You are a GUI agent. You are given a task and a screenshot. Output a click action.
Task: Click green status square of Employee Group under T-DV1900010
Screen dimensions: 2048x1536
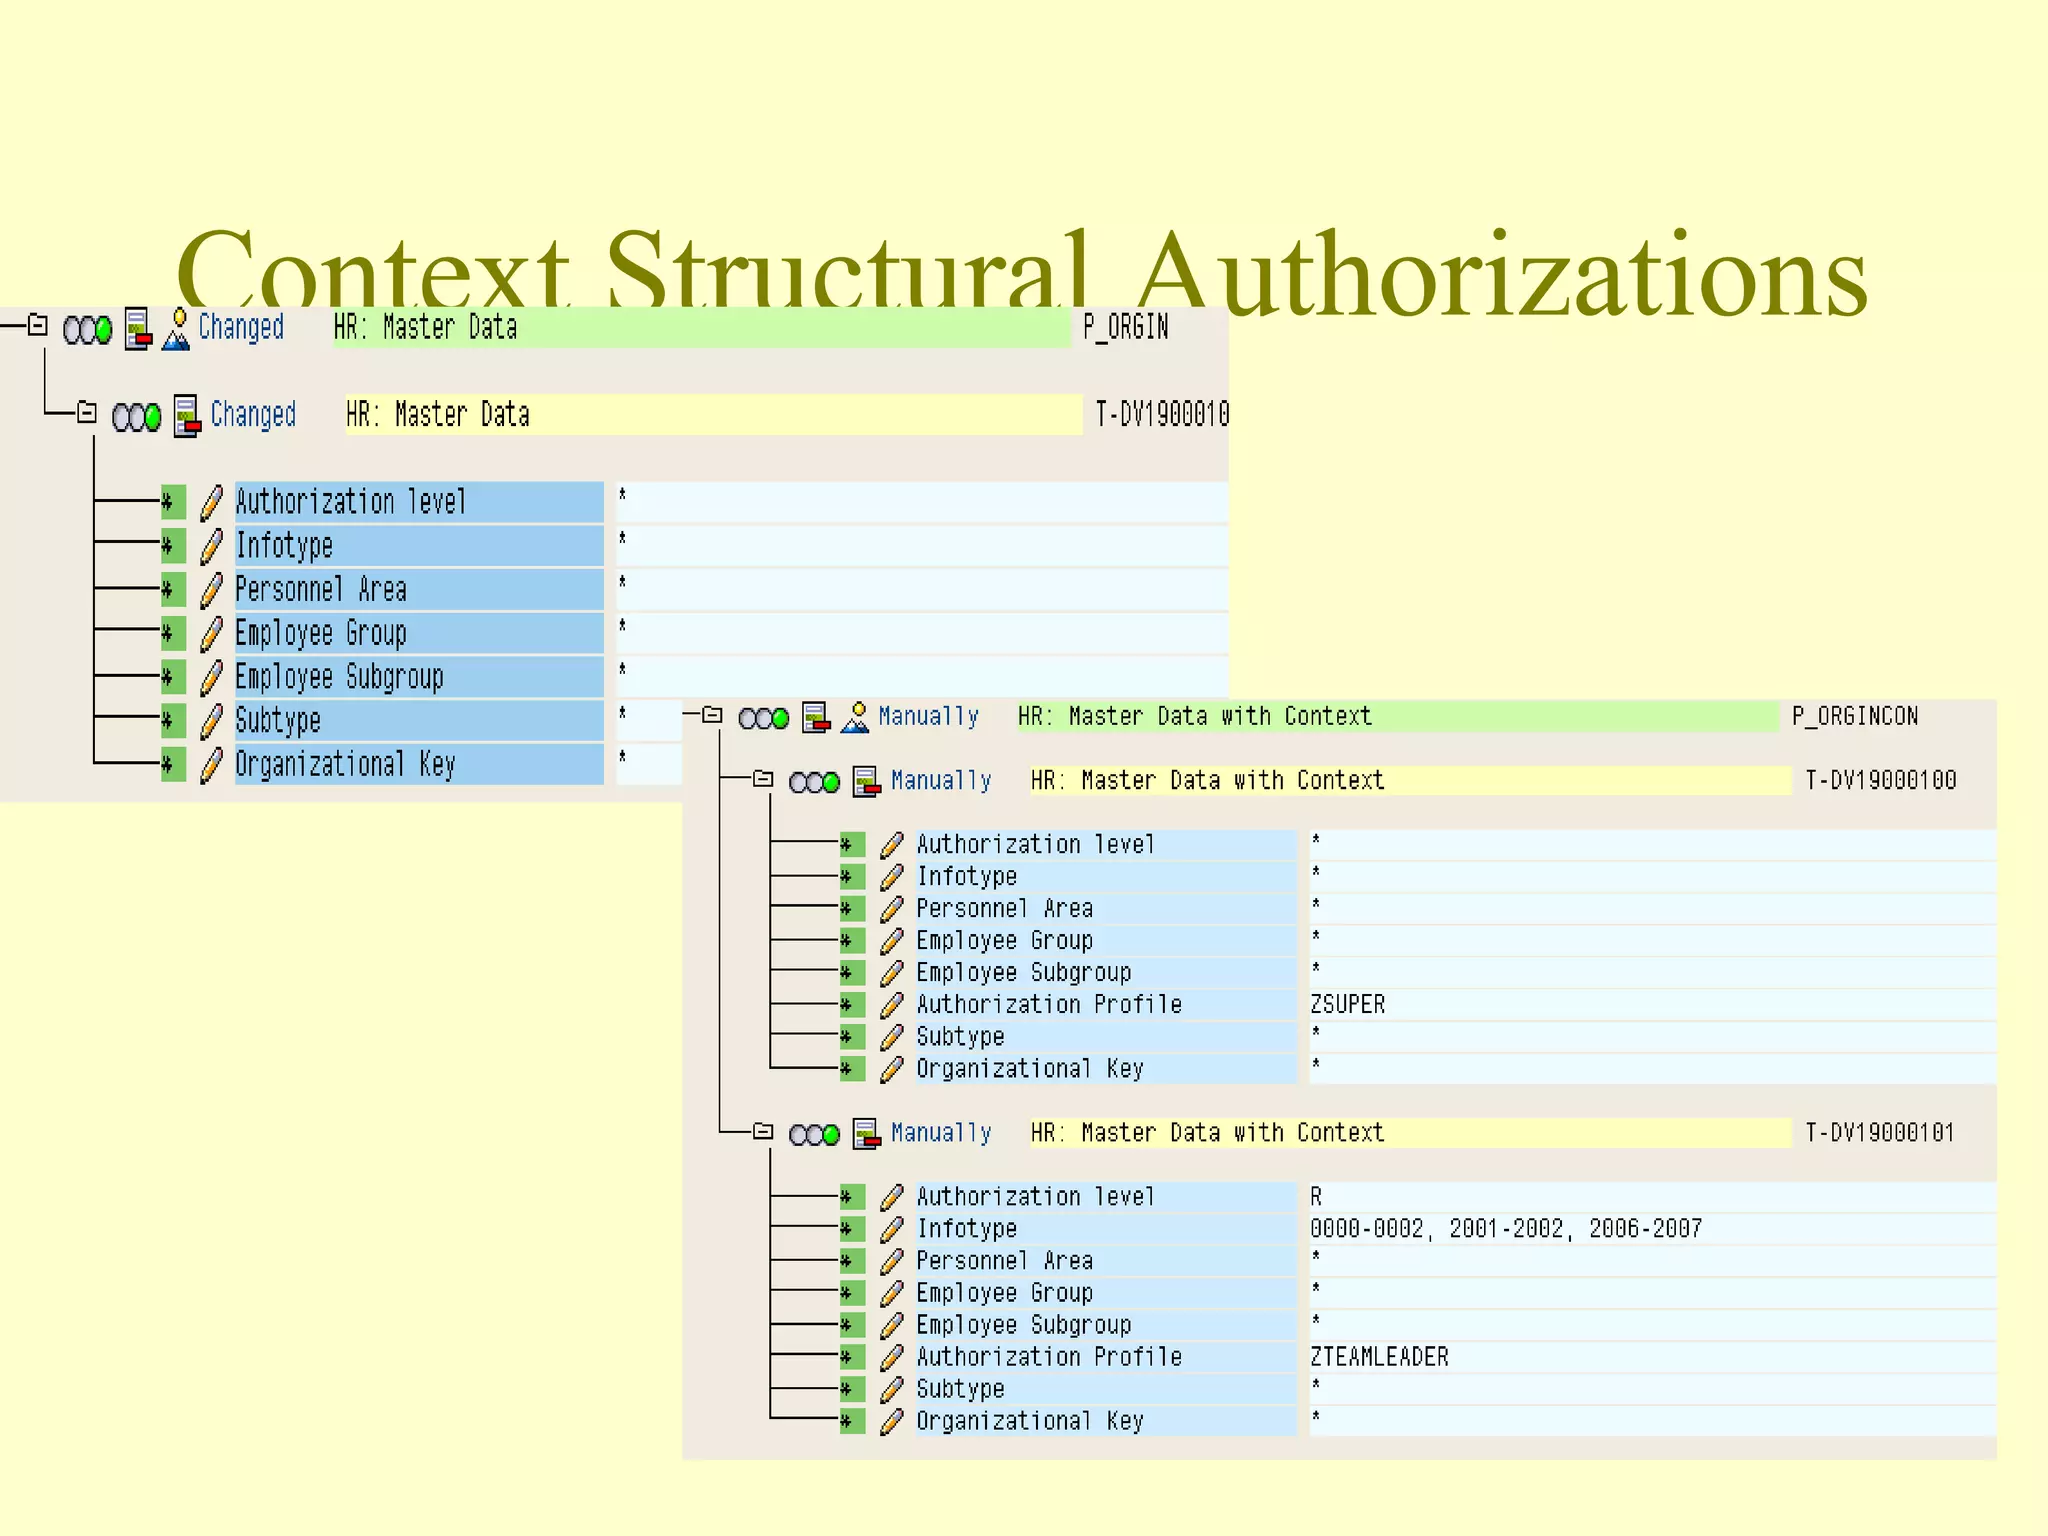(173, 634)
